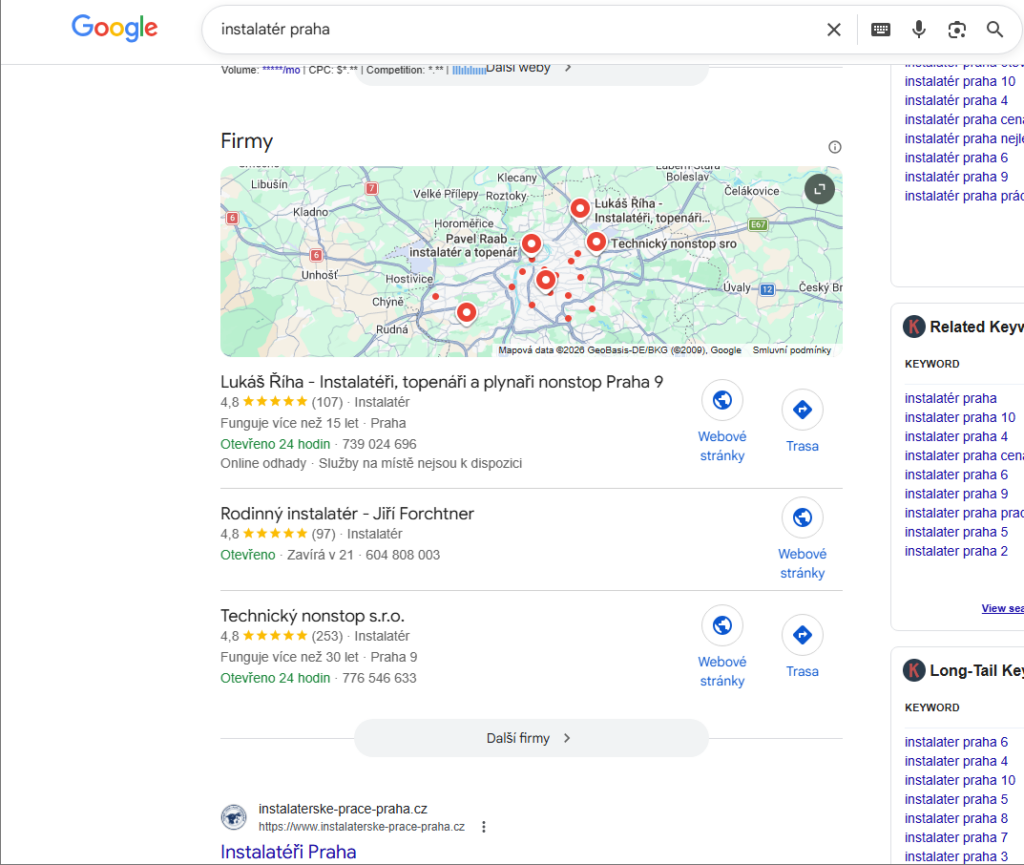Get directions to Technický nonstop s.r.o.

(x=802, y=635)
